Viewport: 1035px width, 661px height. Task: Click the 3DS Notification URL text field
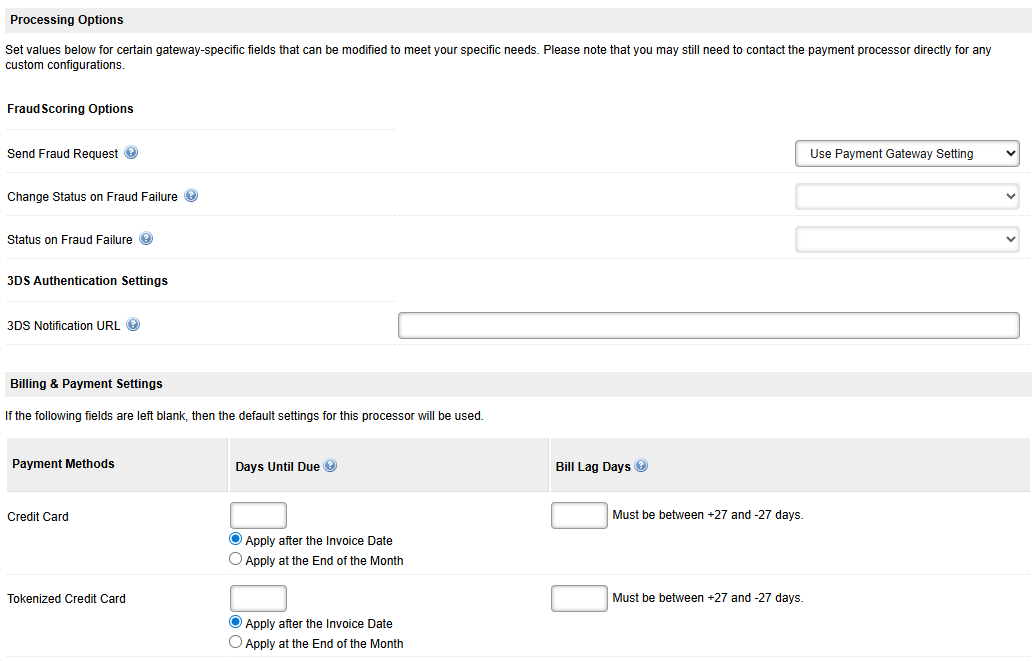tap(708, 324)
